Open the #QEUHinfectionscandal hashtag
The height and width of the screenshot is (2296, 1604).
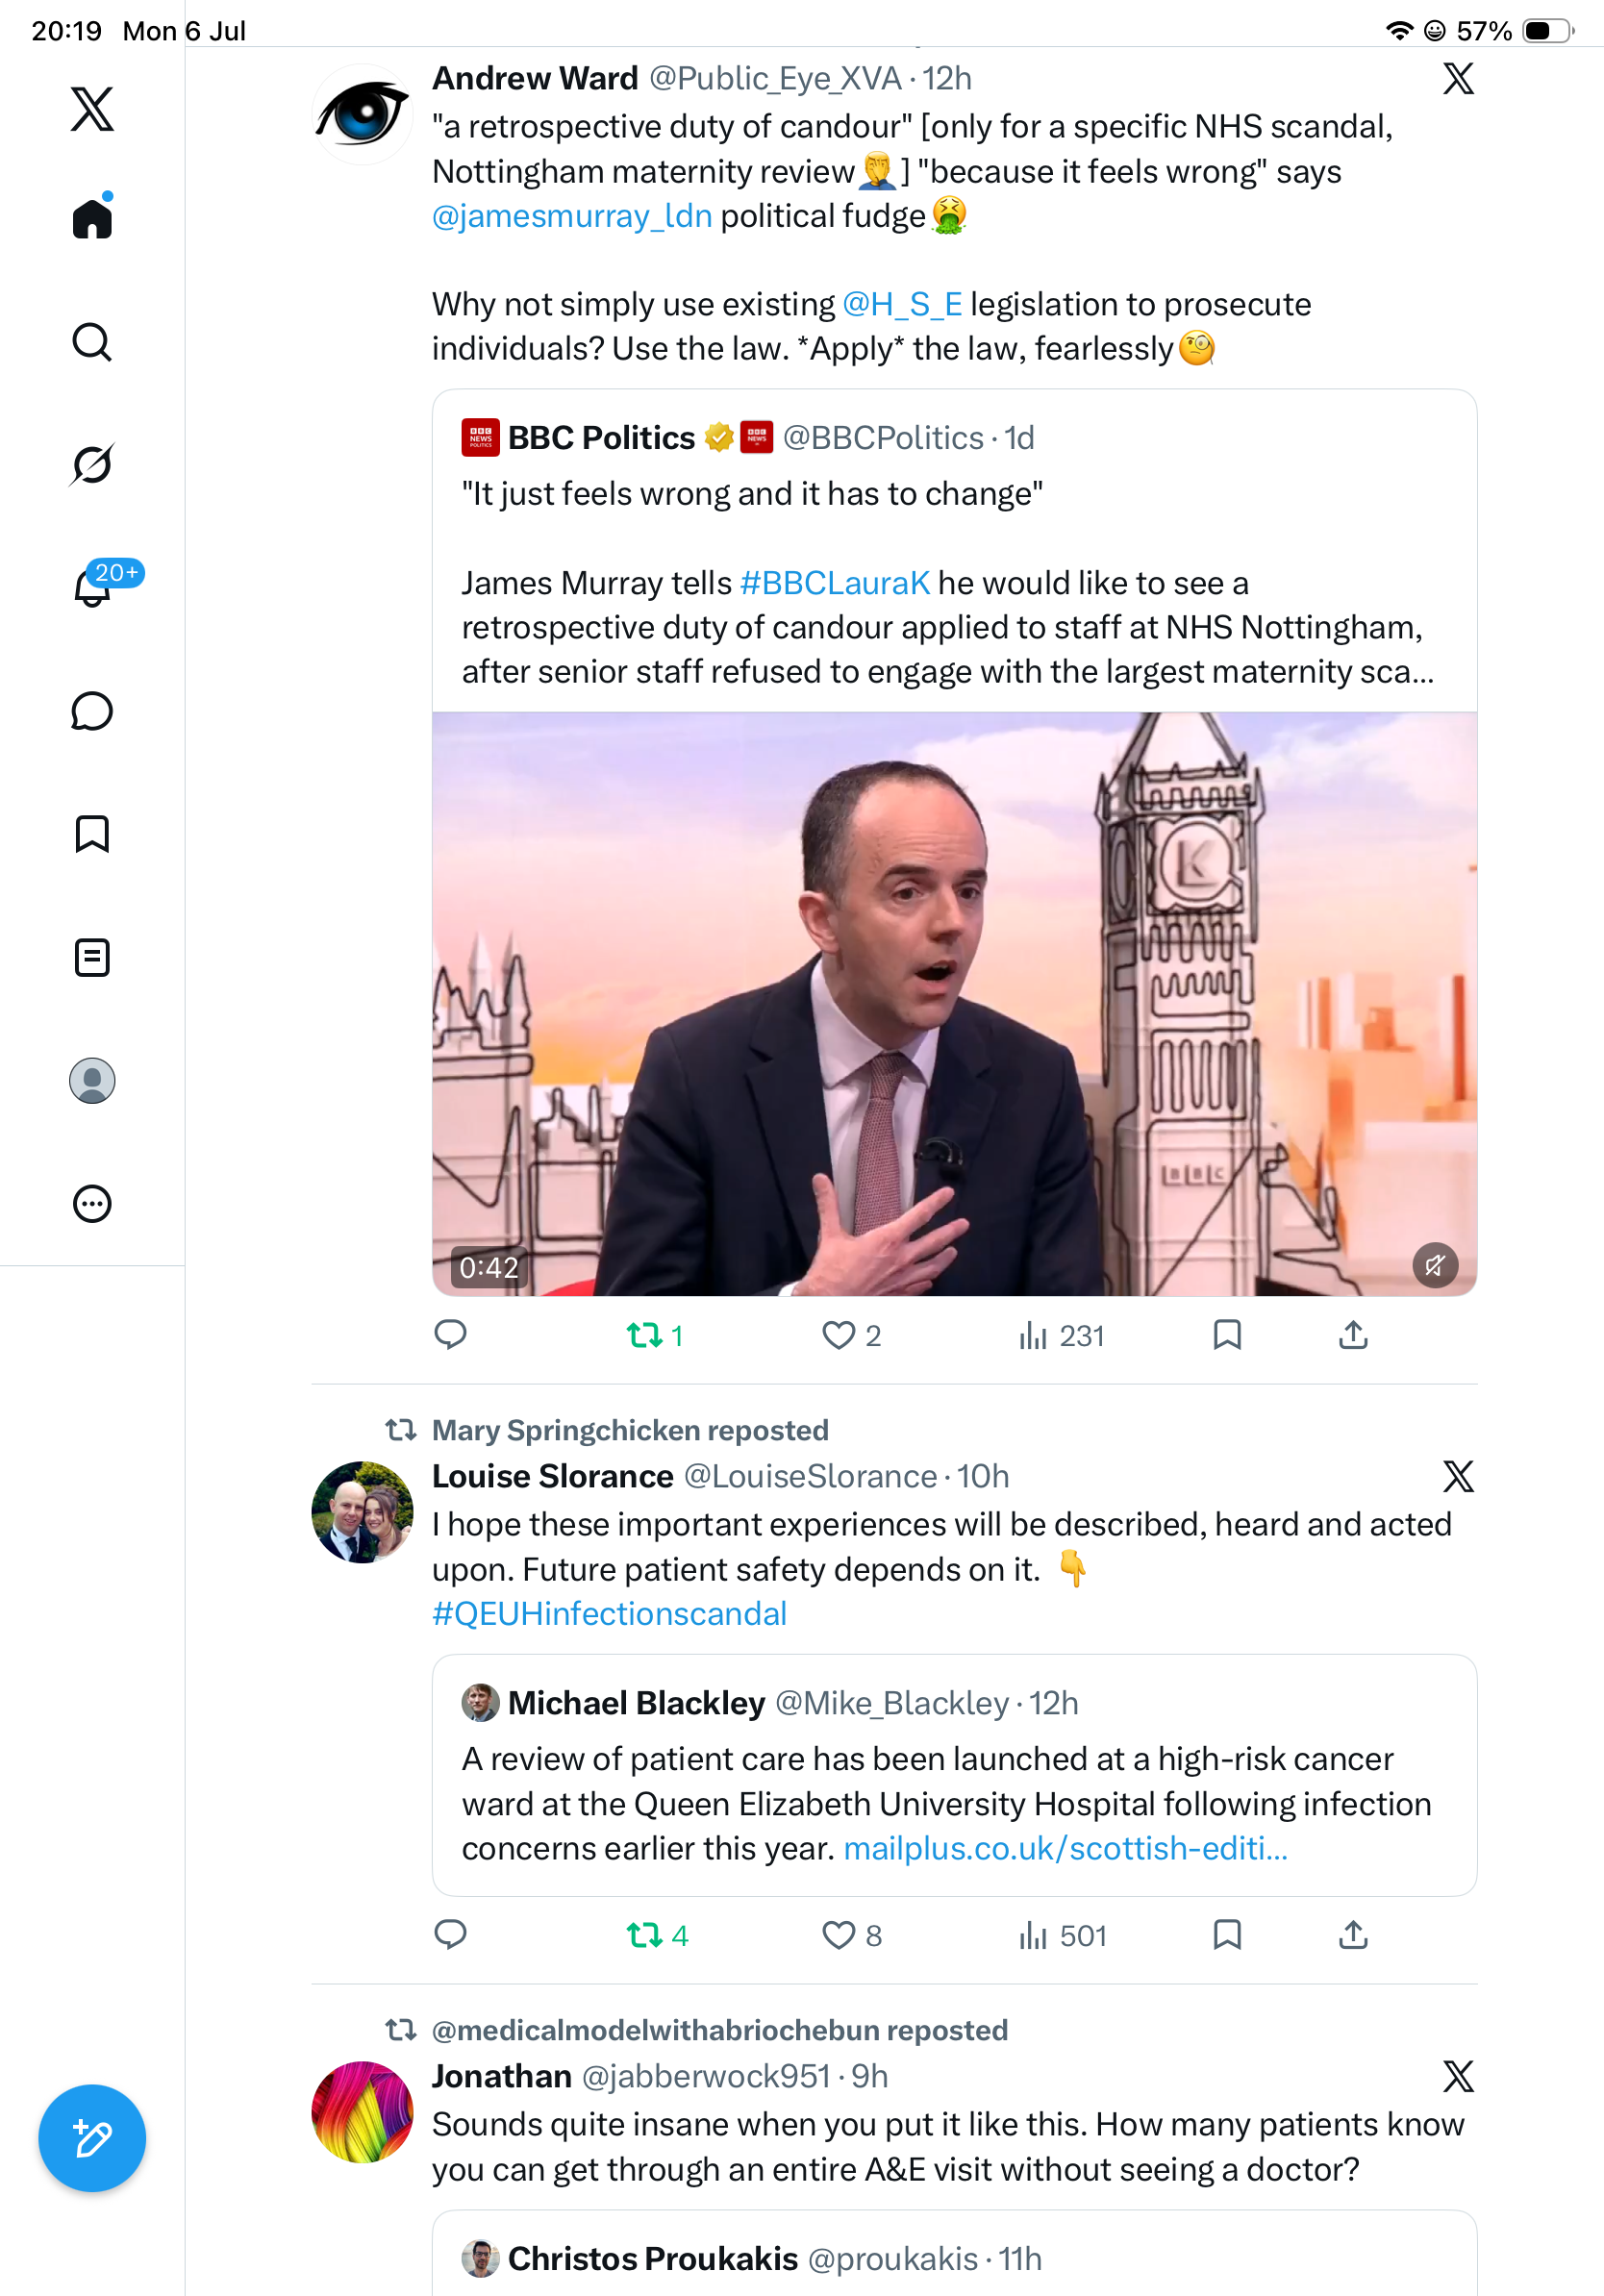click(x=609, y=1614)
